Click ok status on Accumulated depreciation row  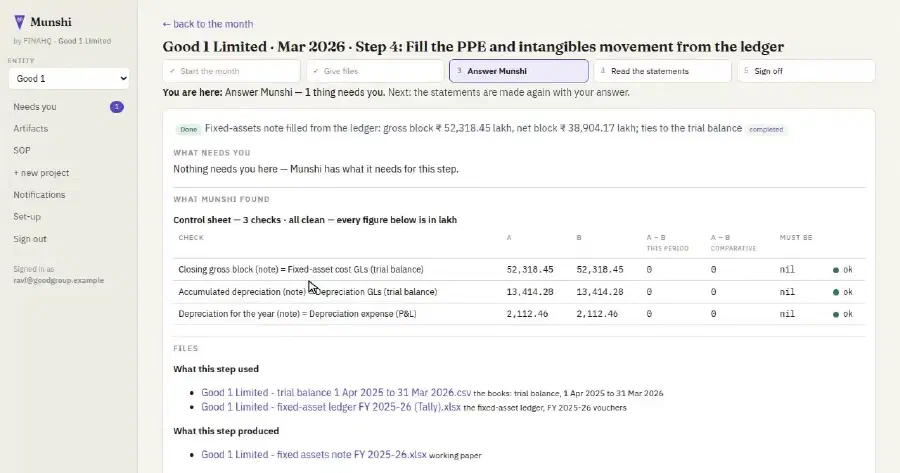[843, 292]
